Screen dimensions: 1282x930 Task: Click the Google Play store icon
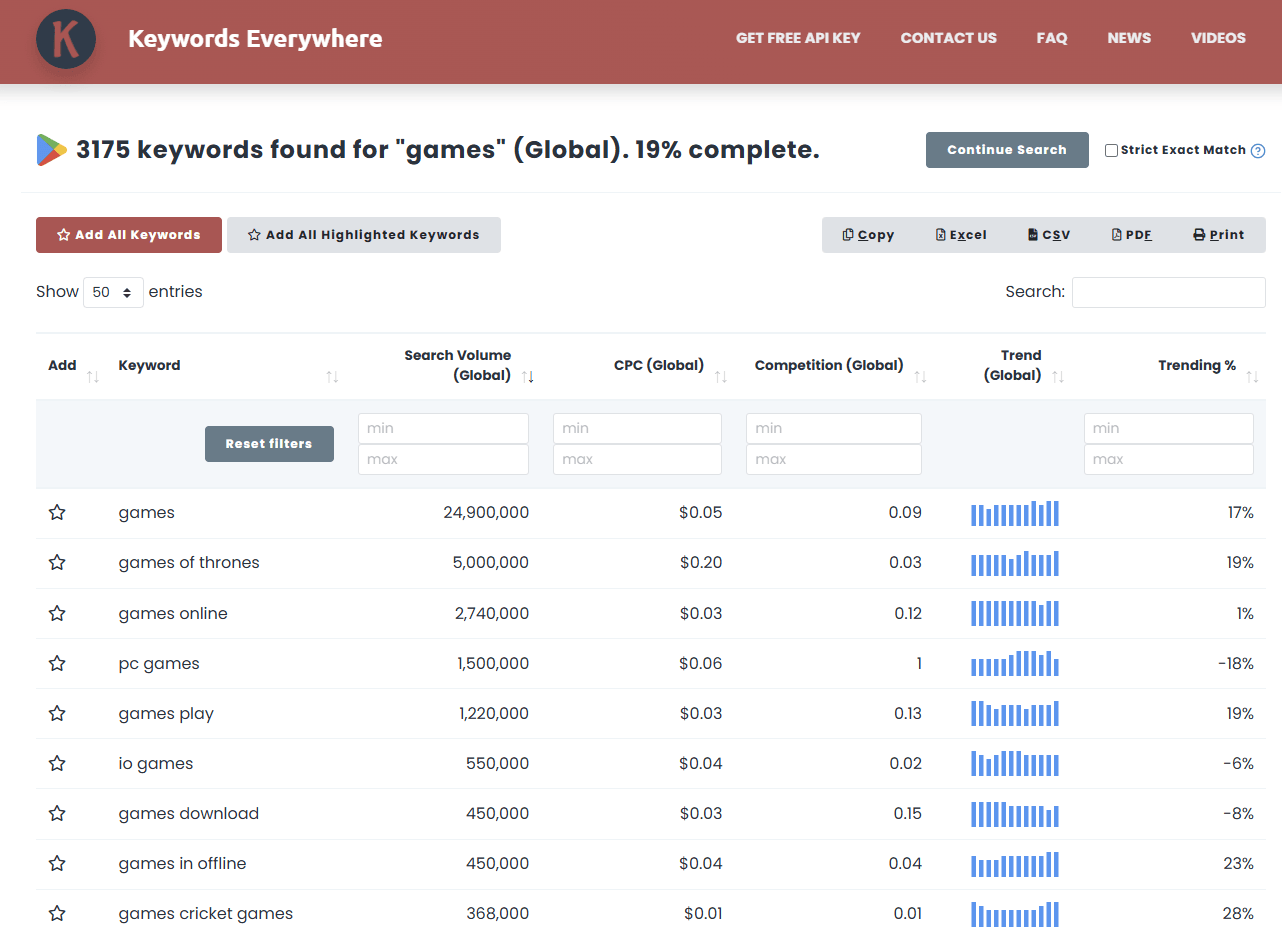[x=52, y=150]
